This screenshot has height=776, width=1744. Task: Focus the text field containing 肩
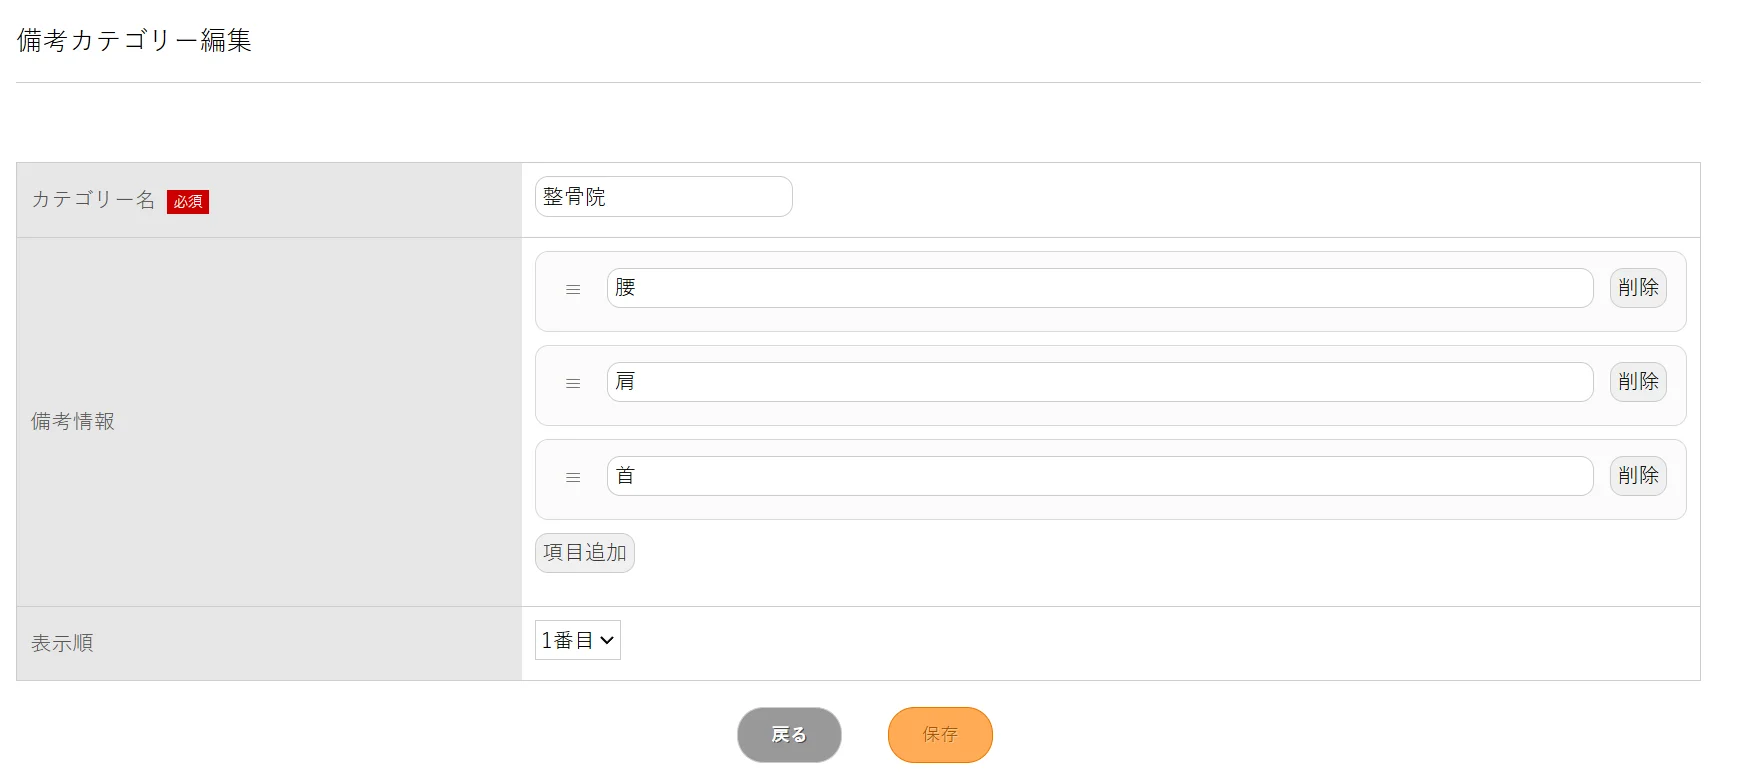click(x=1099, y=382)
